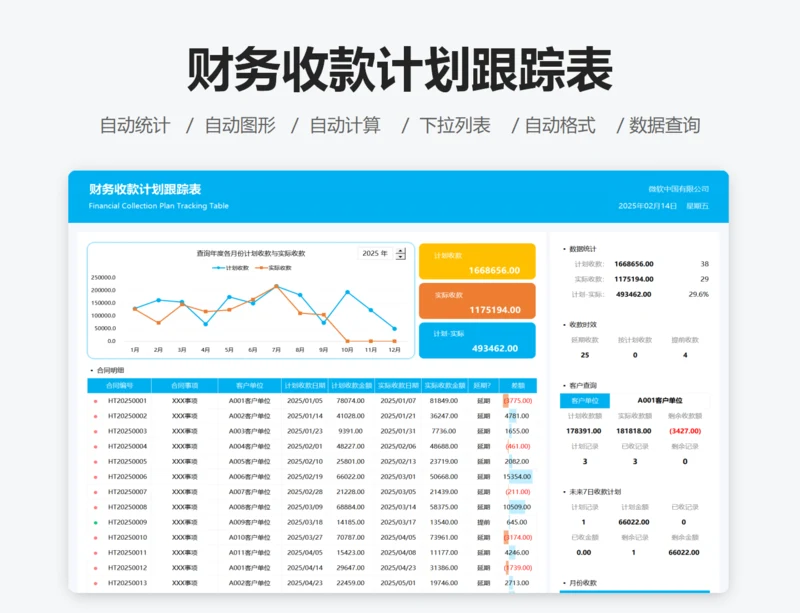Increase the year using the spinner up arrow
The height and width of the screenshot is (613, 800).
pos(401,252)
